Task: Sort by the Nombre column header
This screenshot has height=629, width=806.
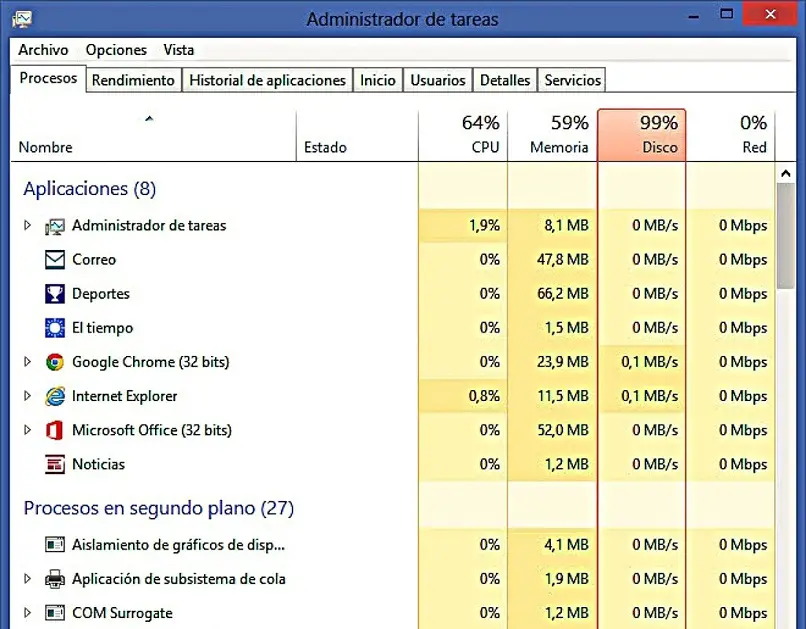Action: coord(153,136)
